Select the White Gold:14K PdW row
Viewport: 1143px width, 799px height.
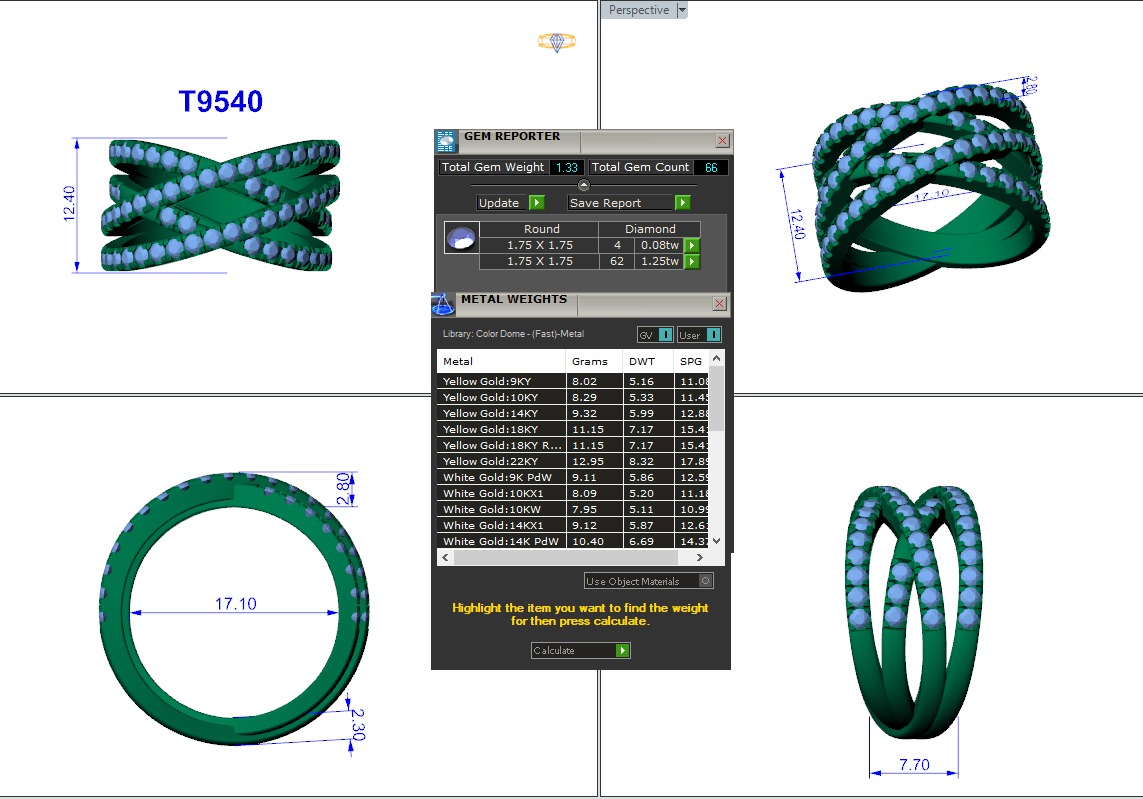point(573,541)
